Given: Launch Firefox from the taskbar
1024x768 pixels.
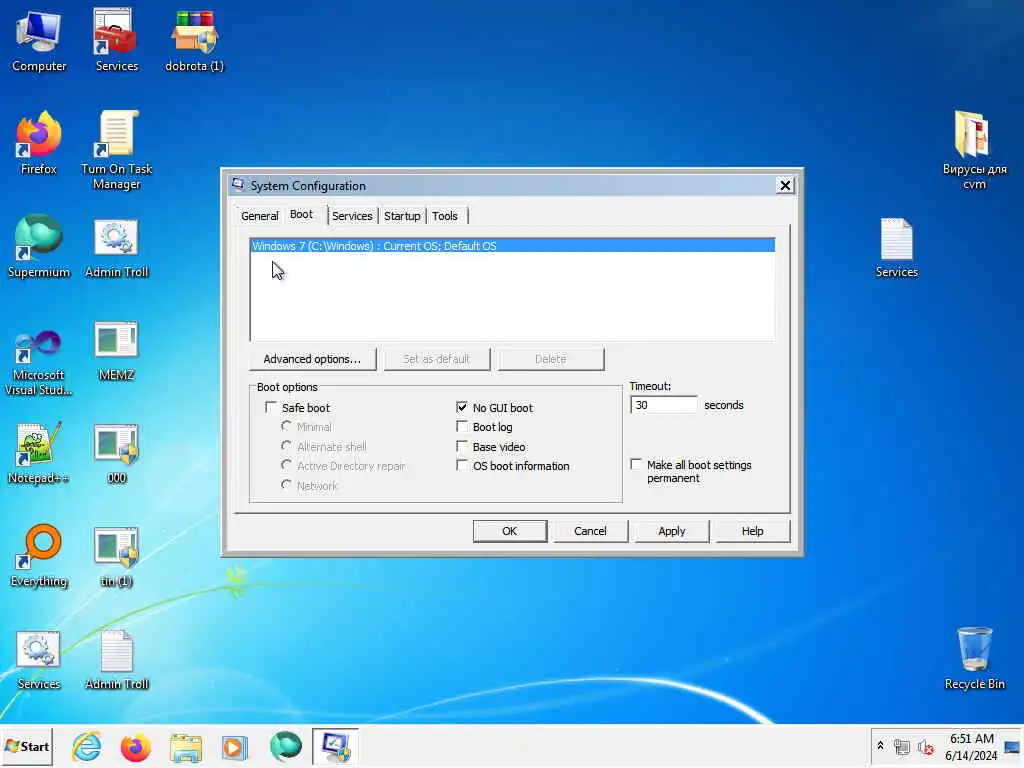Looking at the screenshot, I should tap(136, 746).
